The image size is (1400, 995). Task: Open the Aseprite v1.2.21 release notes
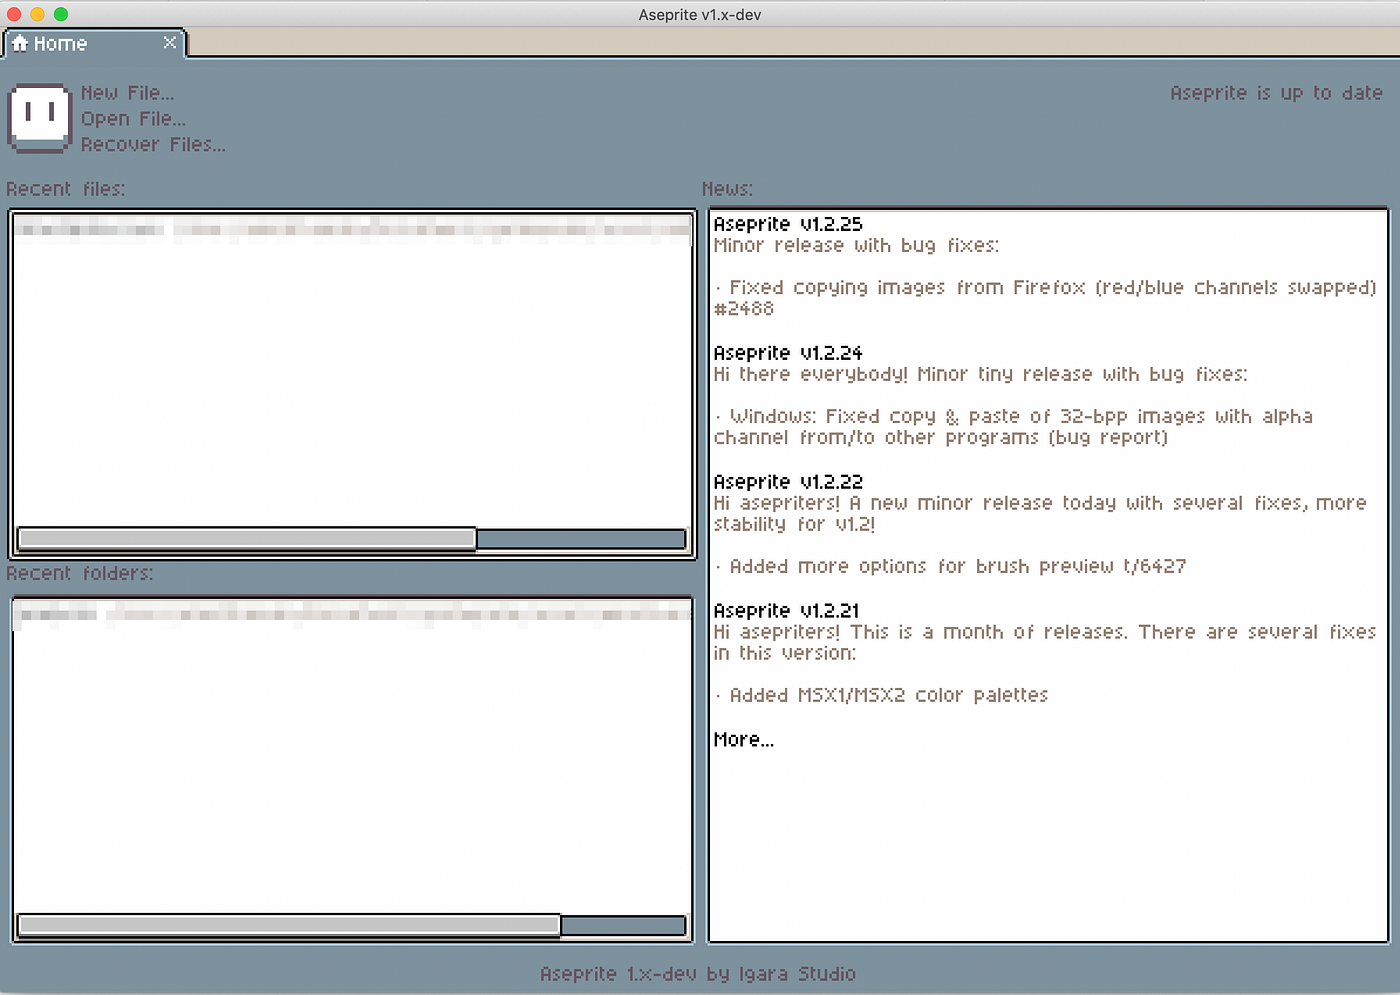click(x=788, y=610)
